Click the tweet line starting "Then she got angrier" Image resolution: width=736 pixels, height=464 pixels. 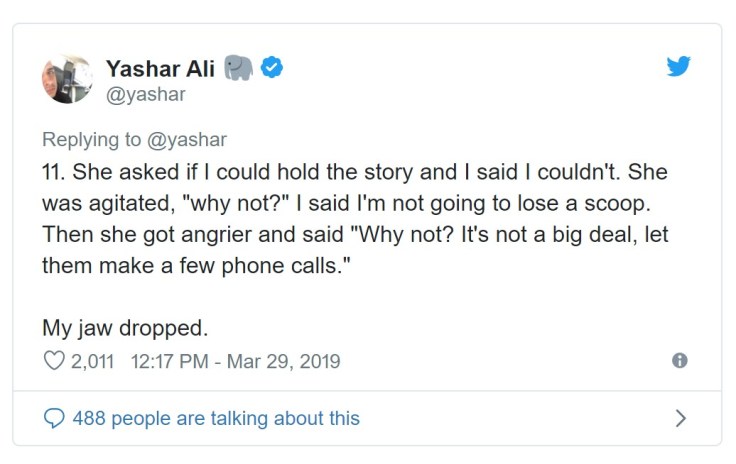353,235
